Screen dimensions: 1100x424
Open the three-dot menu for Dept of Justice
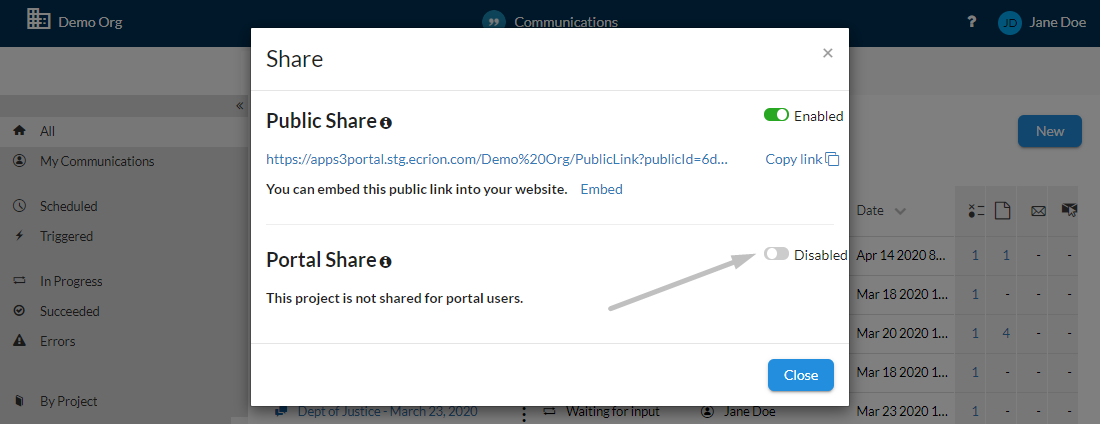(x=524, y=414)
